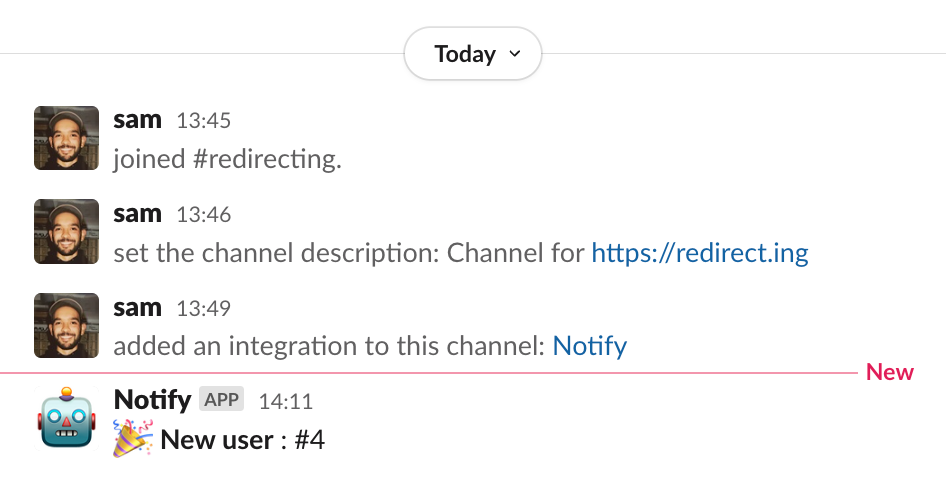Viewport: 946px width, 492px height.
Task: Open the Notify robot avatar
Action: click(66, 417)
